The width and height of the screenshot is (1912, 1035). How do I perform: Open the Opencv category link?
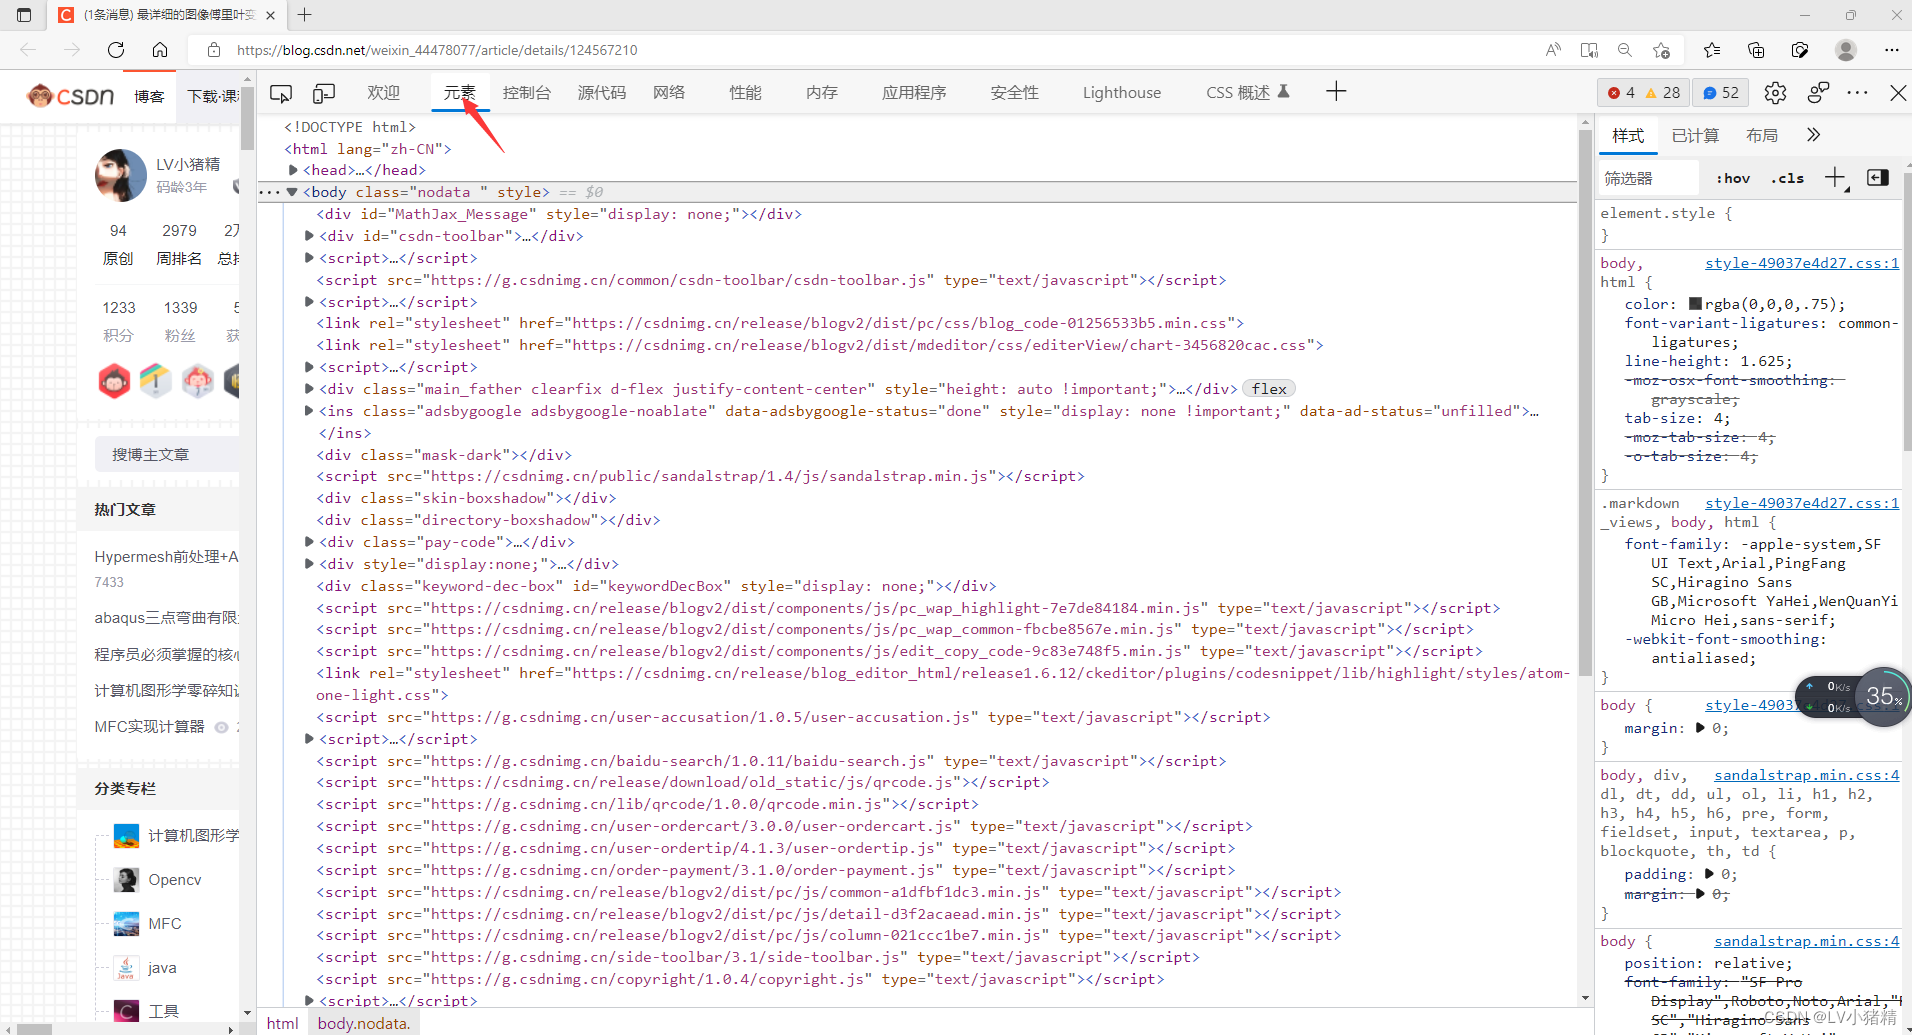pyautogui.click(x=175, y=880)
